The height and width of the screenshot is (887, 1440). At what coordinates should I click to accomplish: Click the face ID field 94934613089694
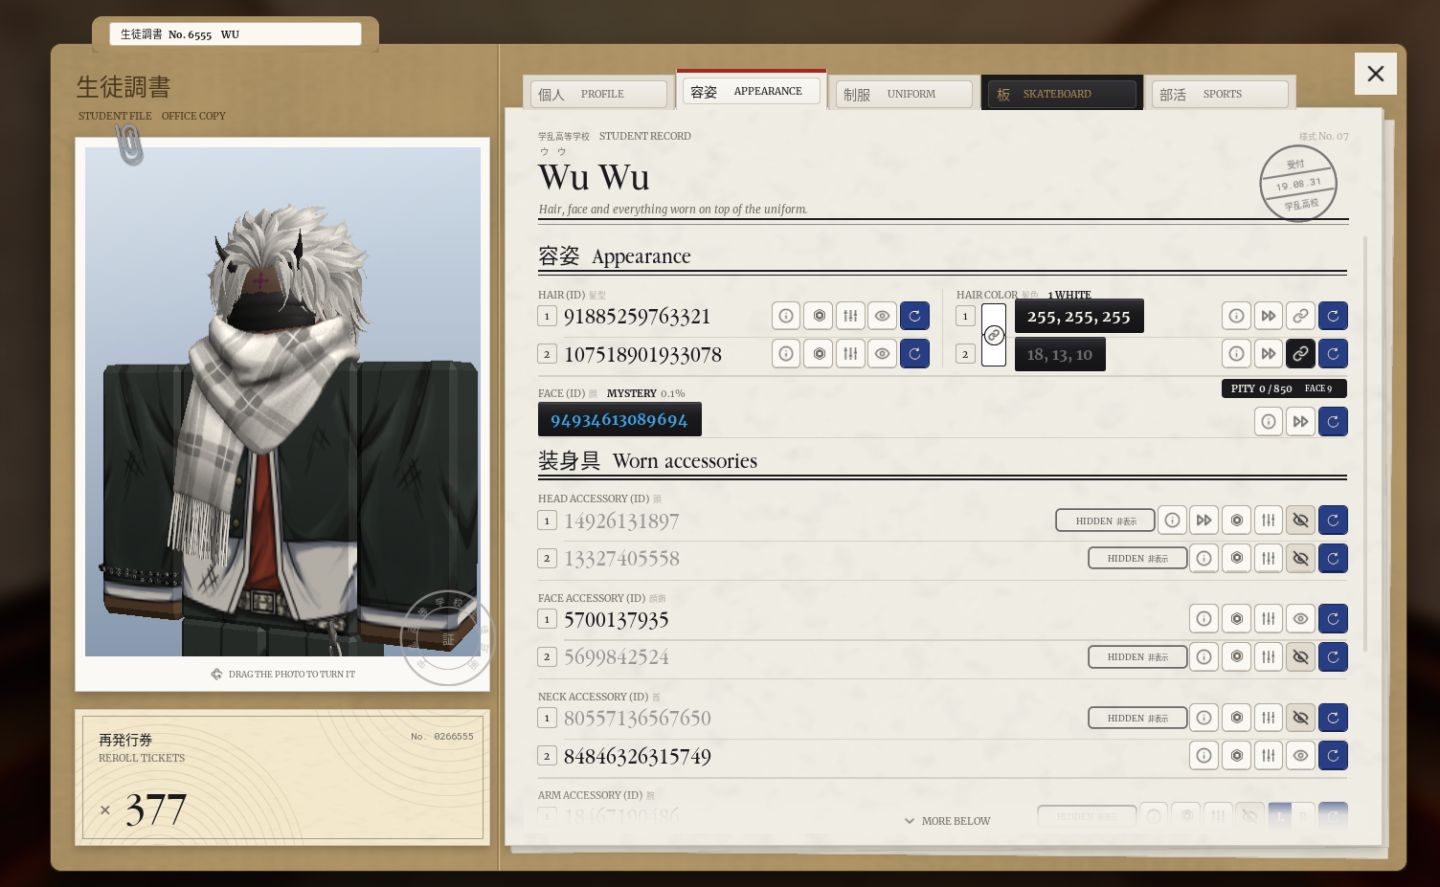pyautogui.click(x=620, y=419)
